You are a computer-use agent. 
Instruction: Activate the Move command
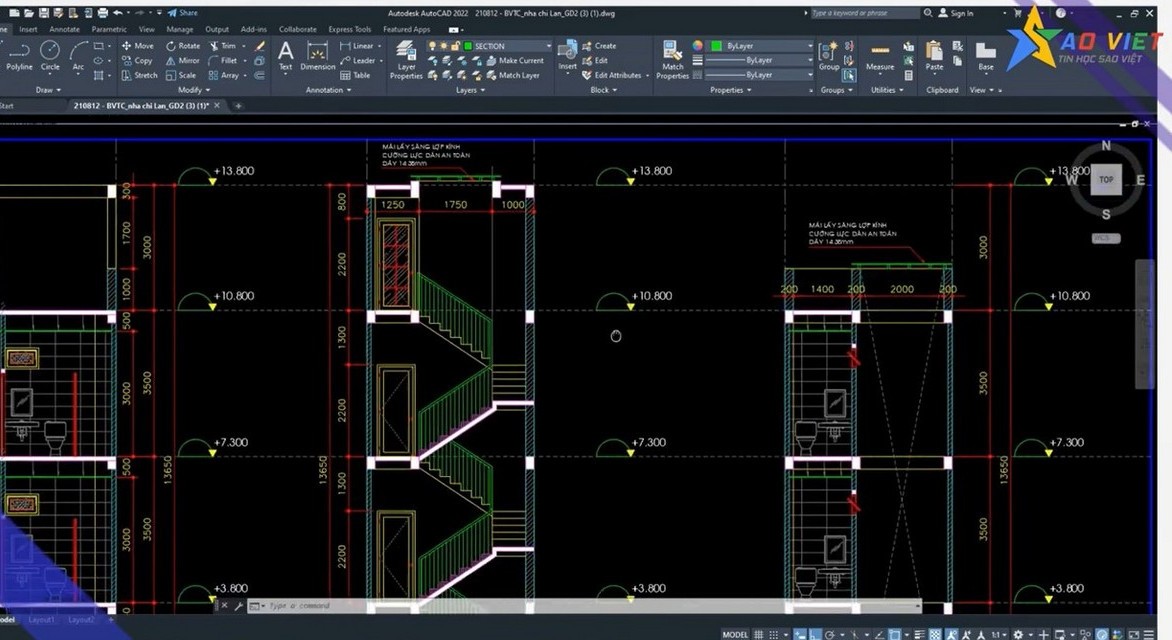[137, 45]
